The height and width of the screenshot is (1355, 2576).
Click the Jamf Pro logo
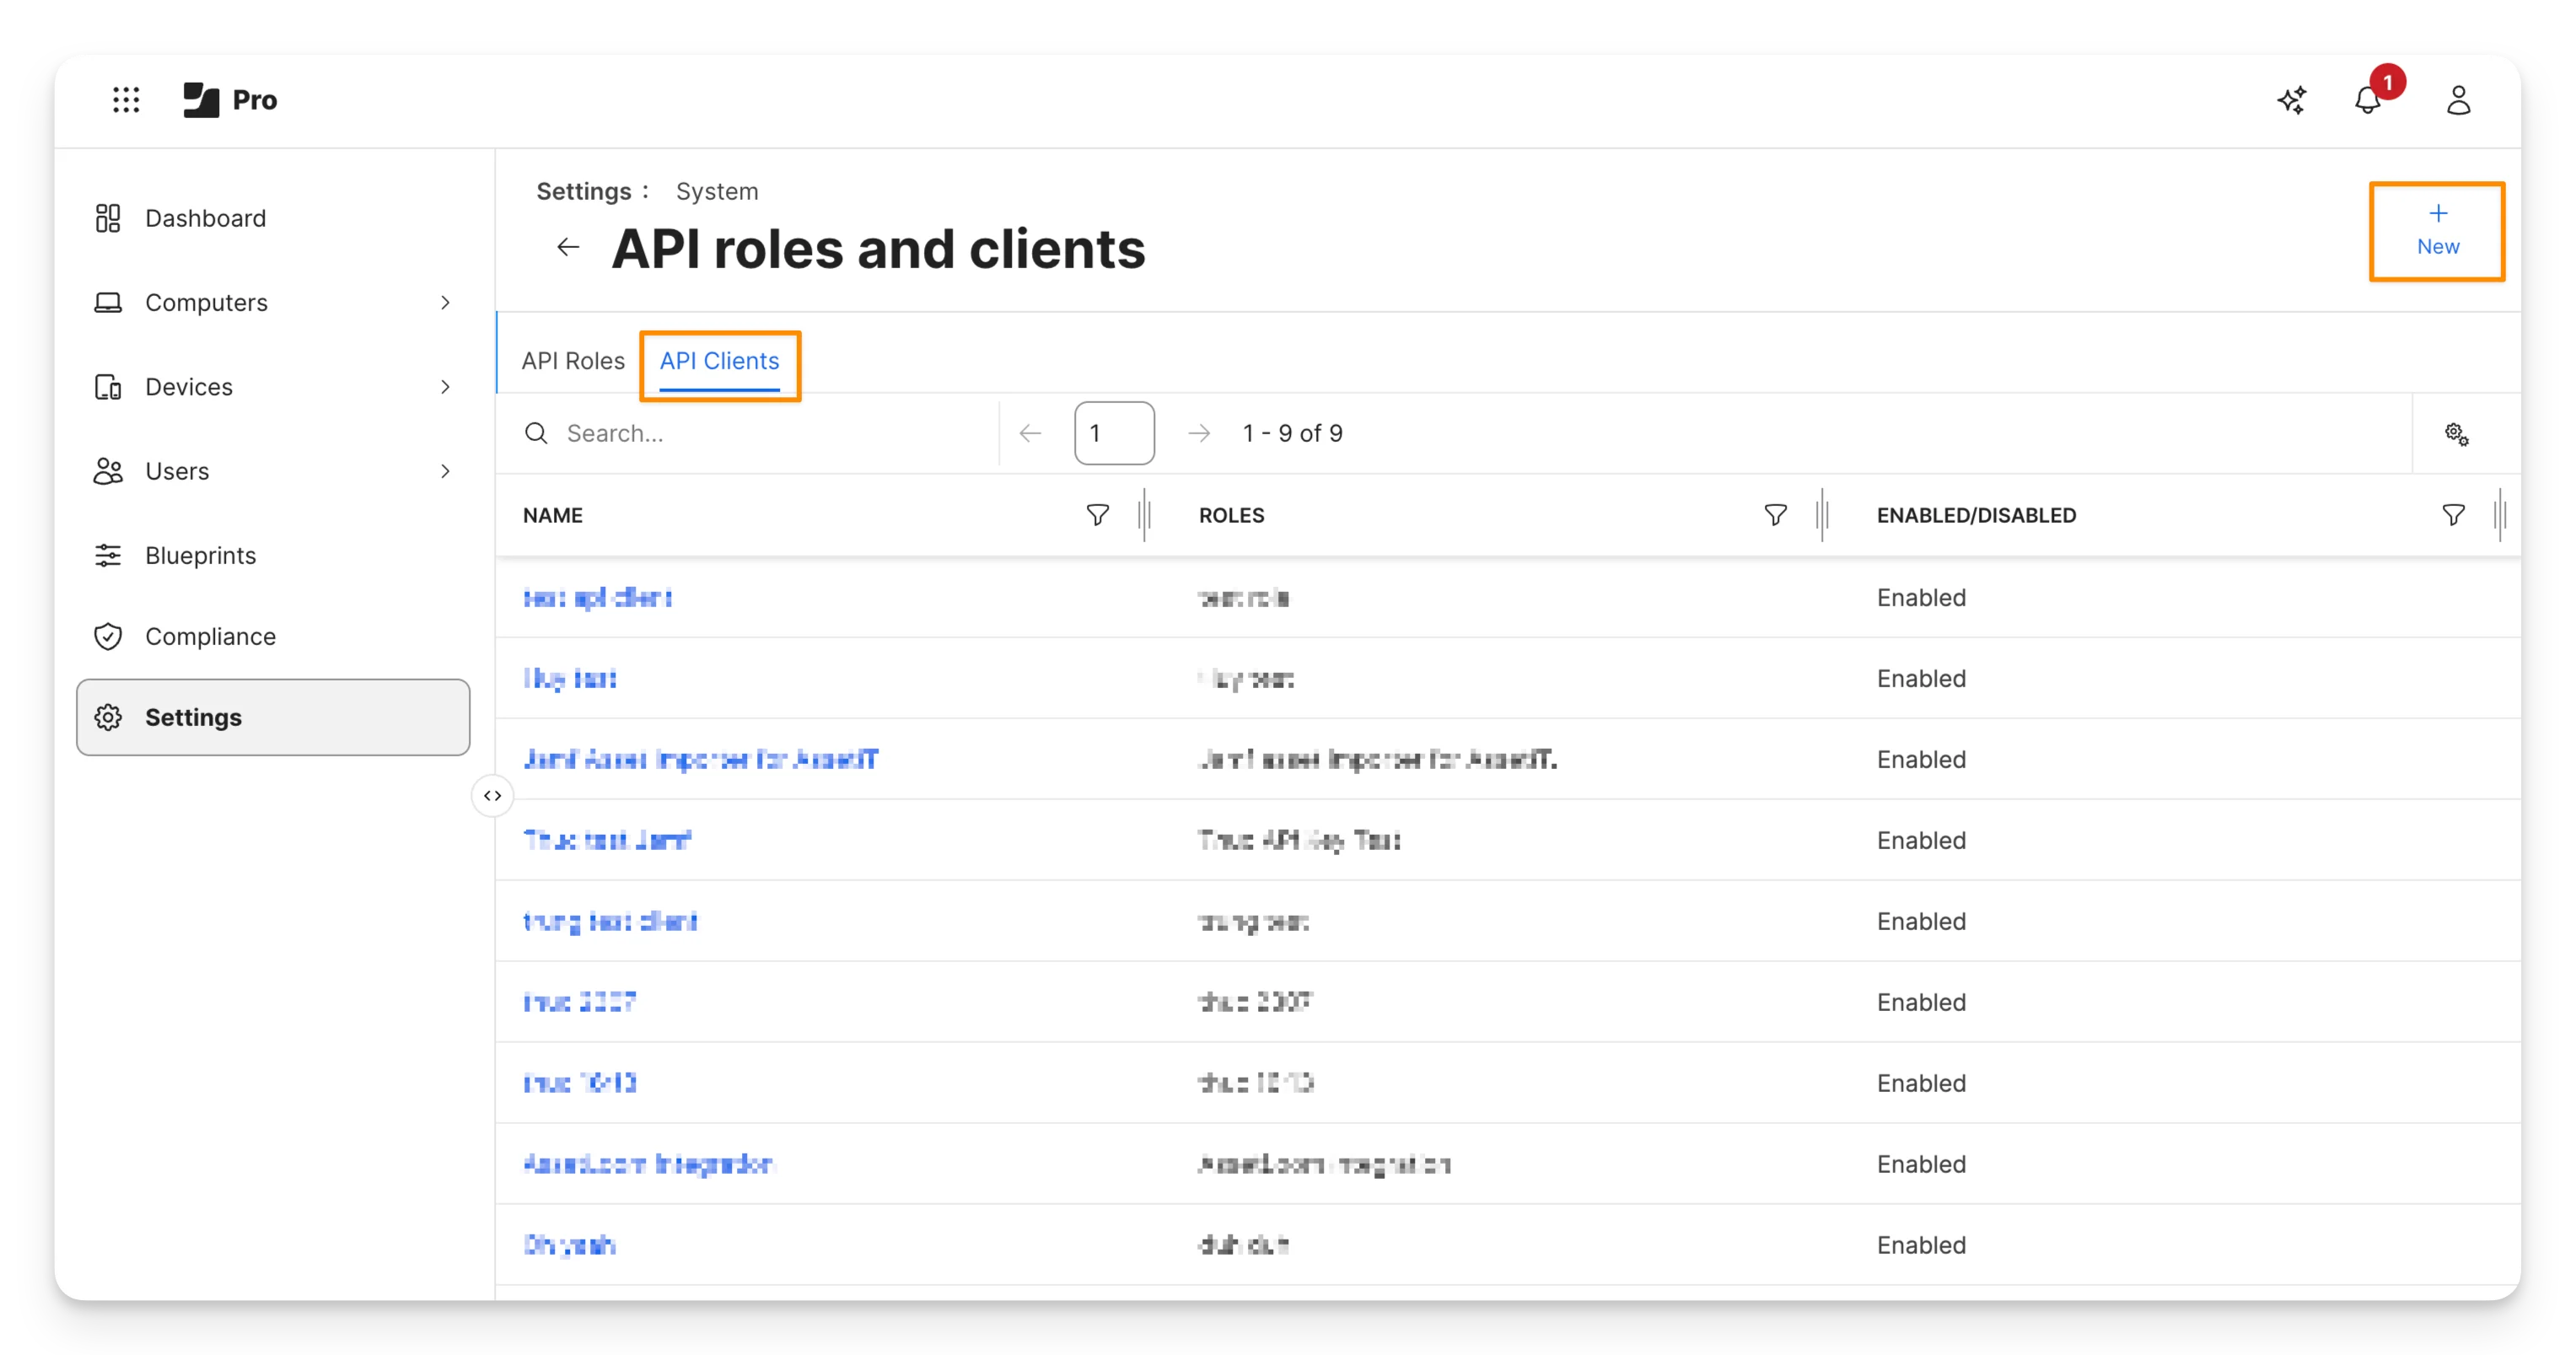pos(230,100)
